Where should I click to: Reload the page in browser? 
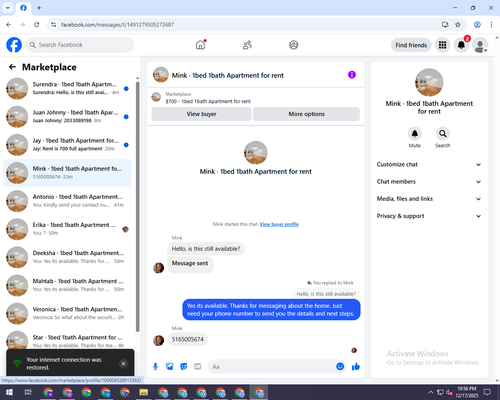(37, 25)
